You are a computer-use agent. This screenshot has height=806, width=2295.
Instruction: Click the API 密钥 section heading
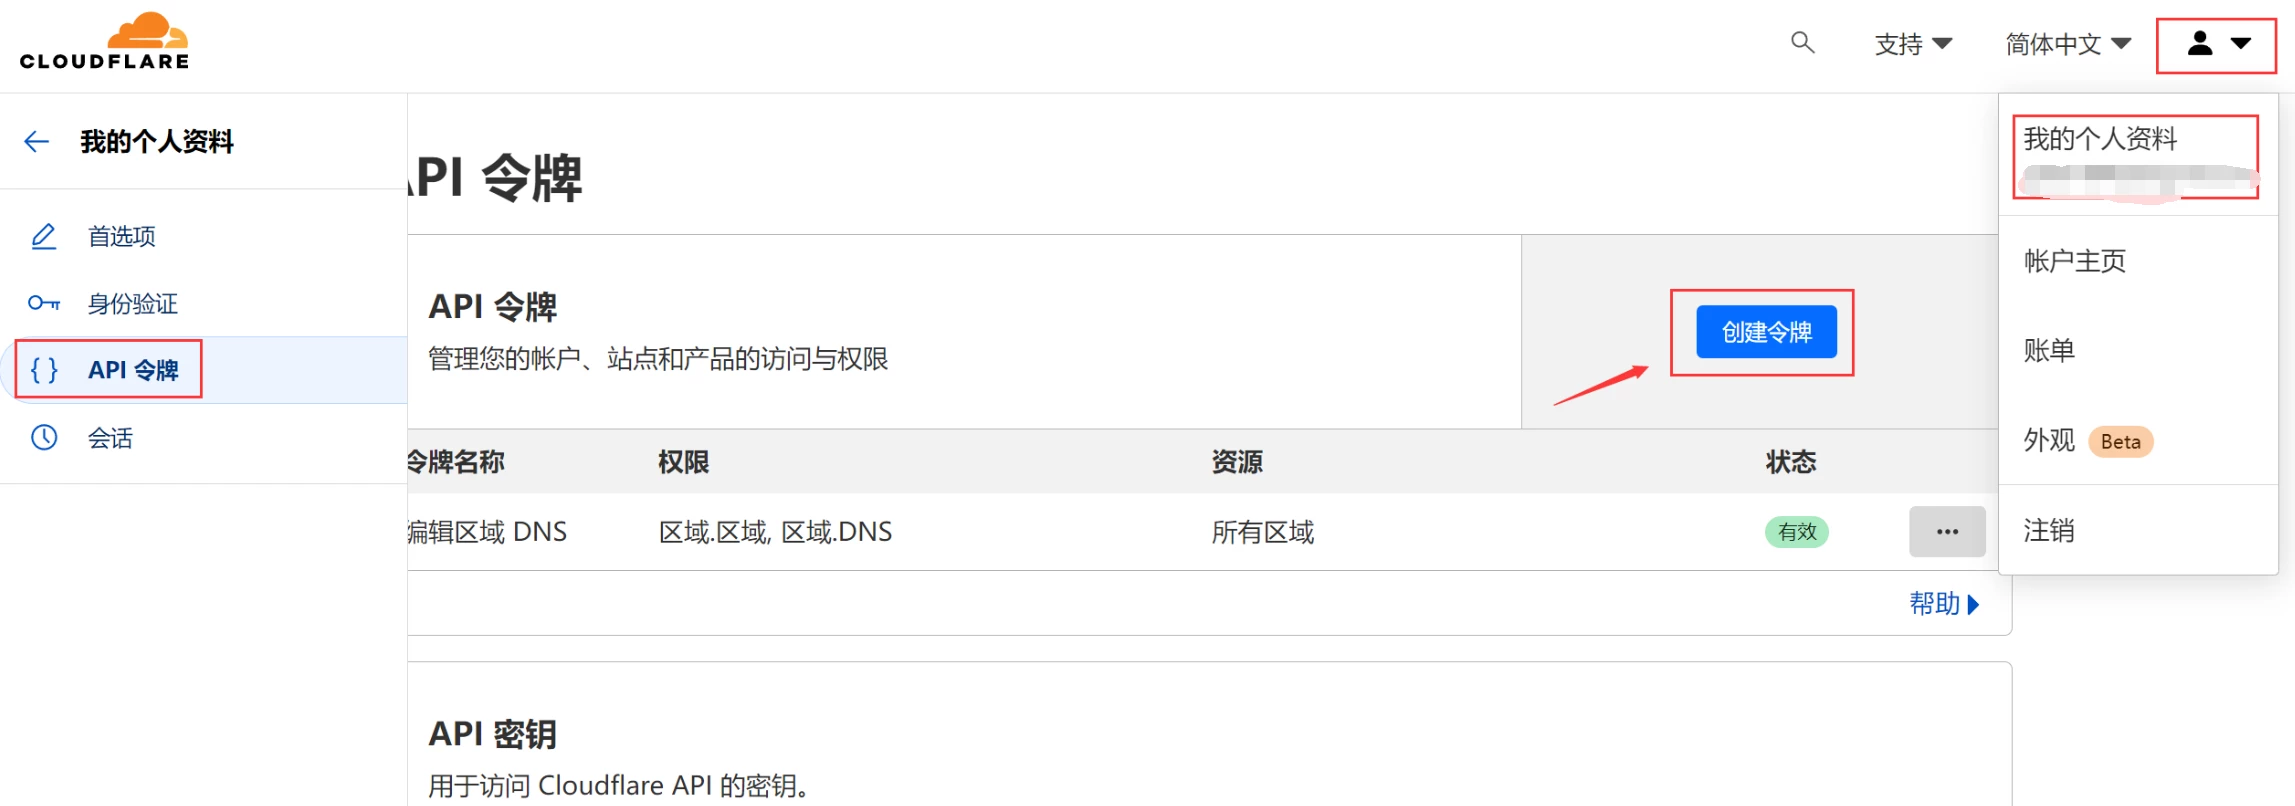click(x=492, y=734)
